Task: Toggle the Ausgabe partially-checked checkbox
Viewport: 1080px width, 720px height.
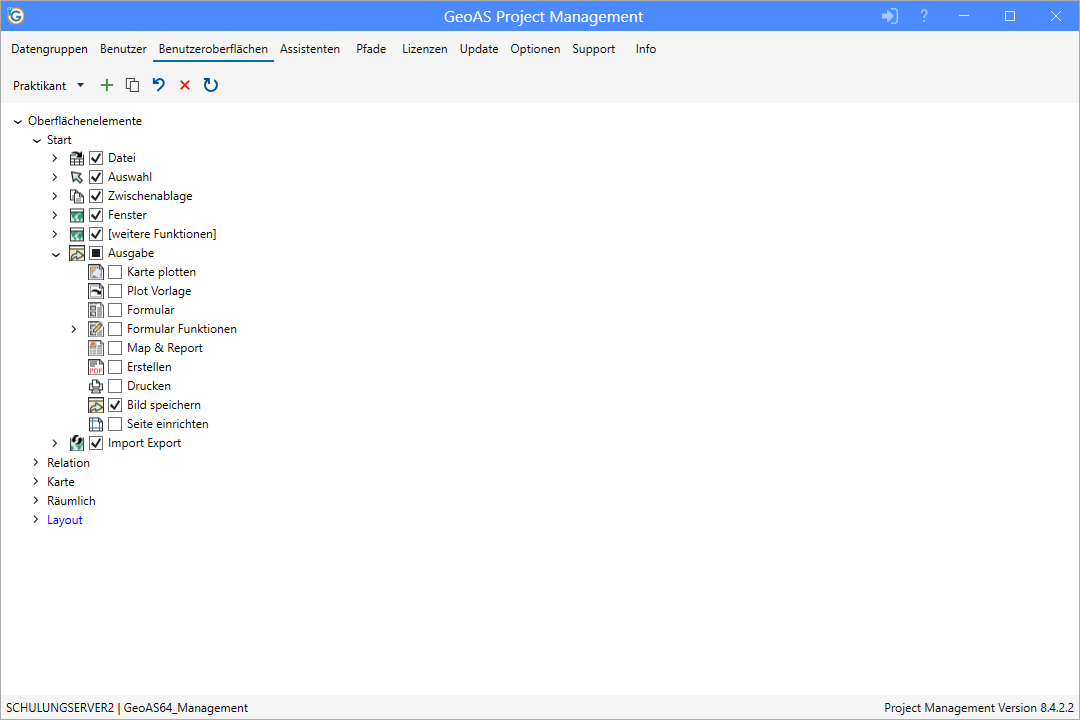Action: tap(96, 253)
